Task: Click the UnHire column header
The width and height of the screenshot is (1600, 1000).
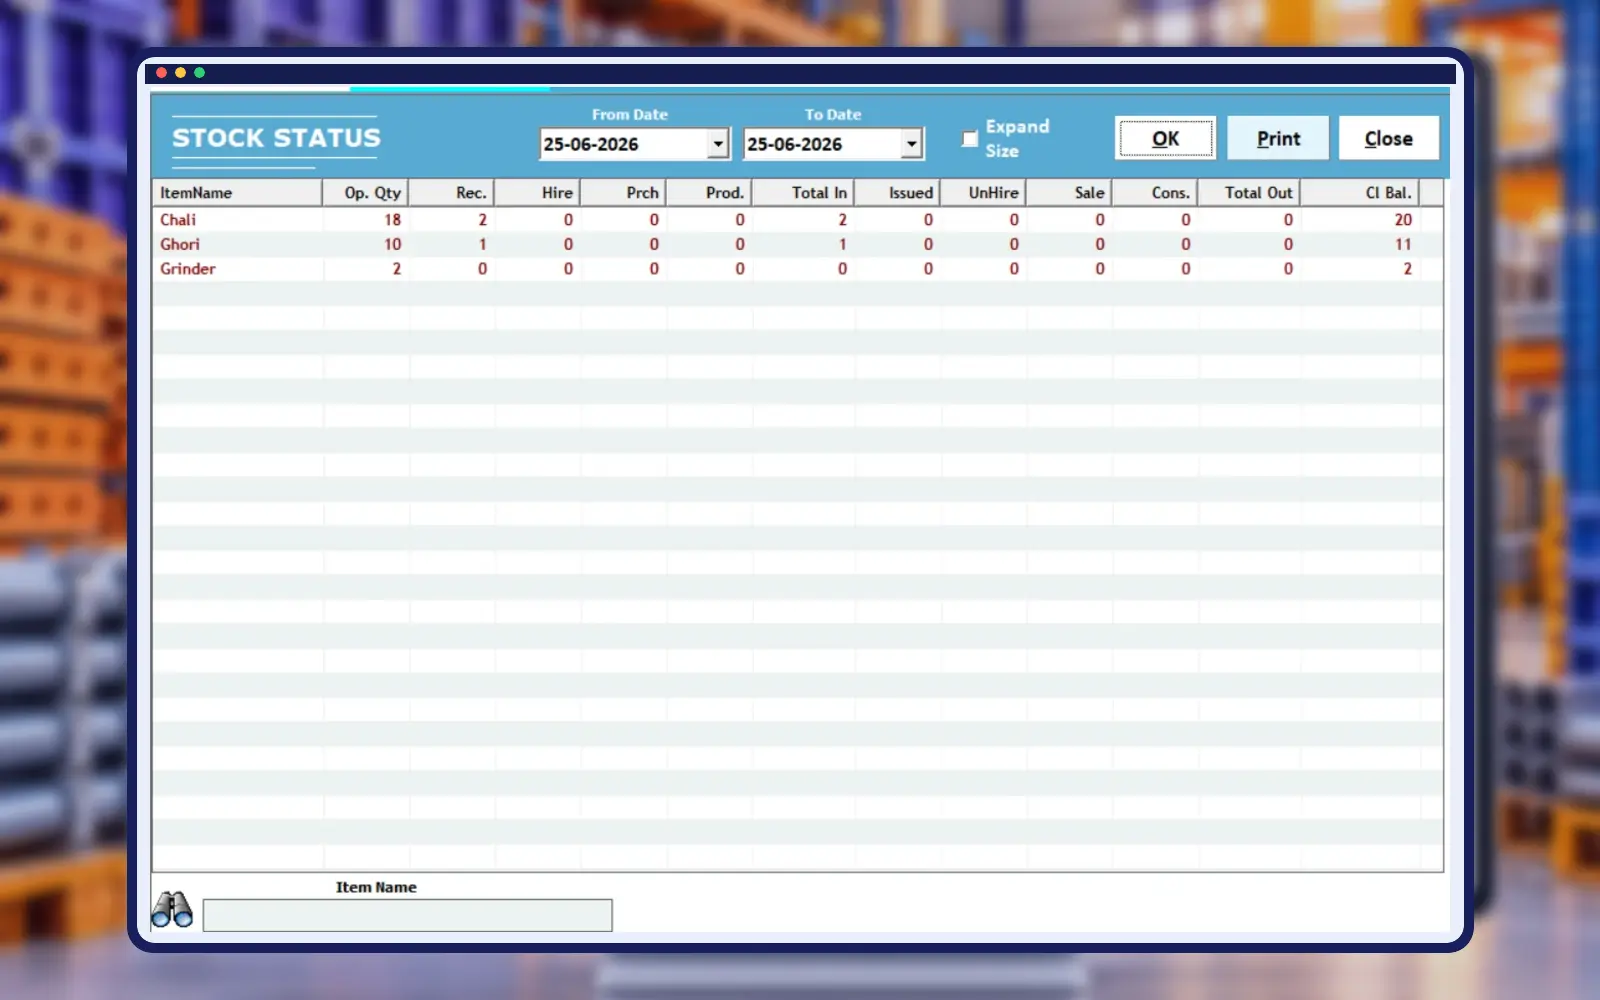Action: pos(984,193)
